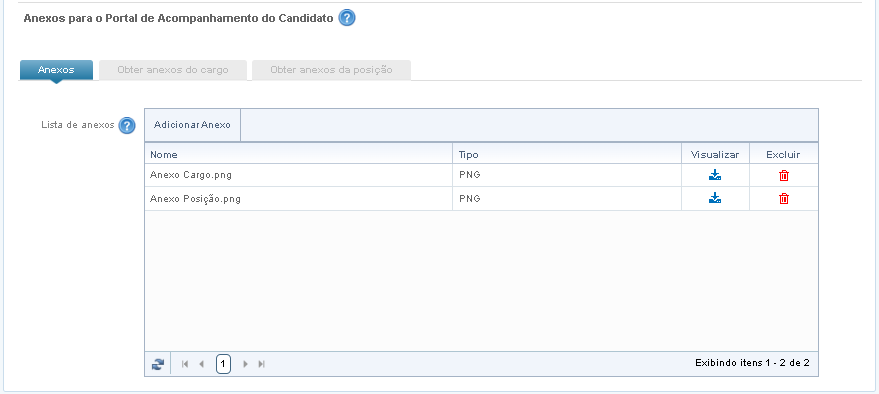
Task: Go to next page of grid
Action: click(245, 364)
